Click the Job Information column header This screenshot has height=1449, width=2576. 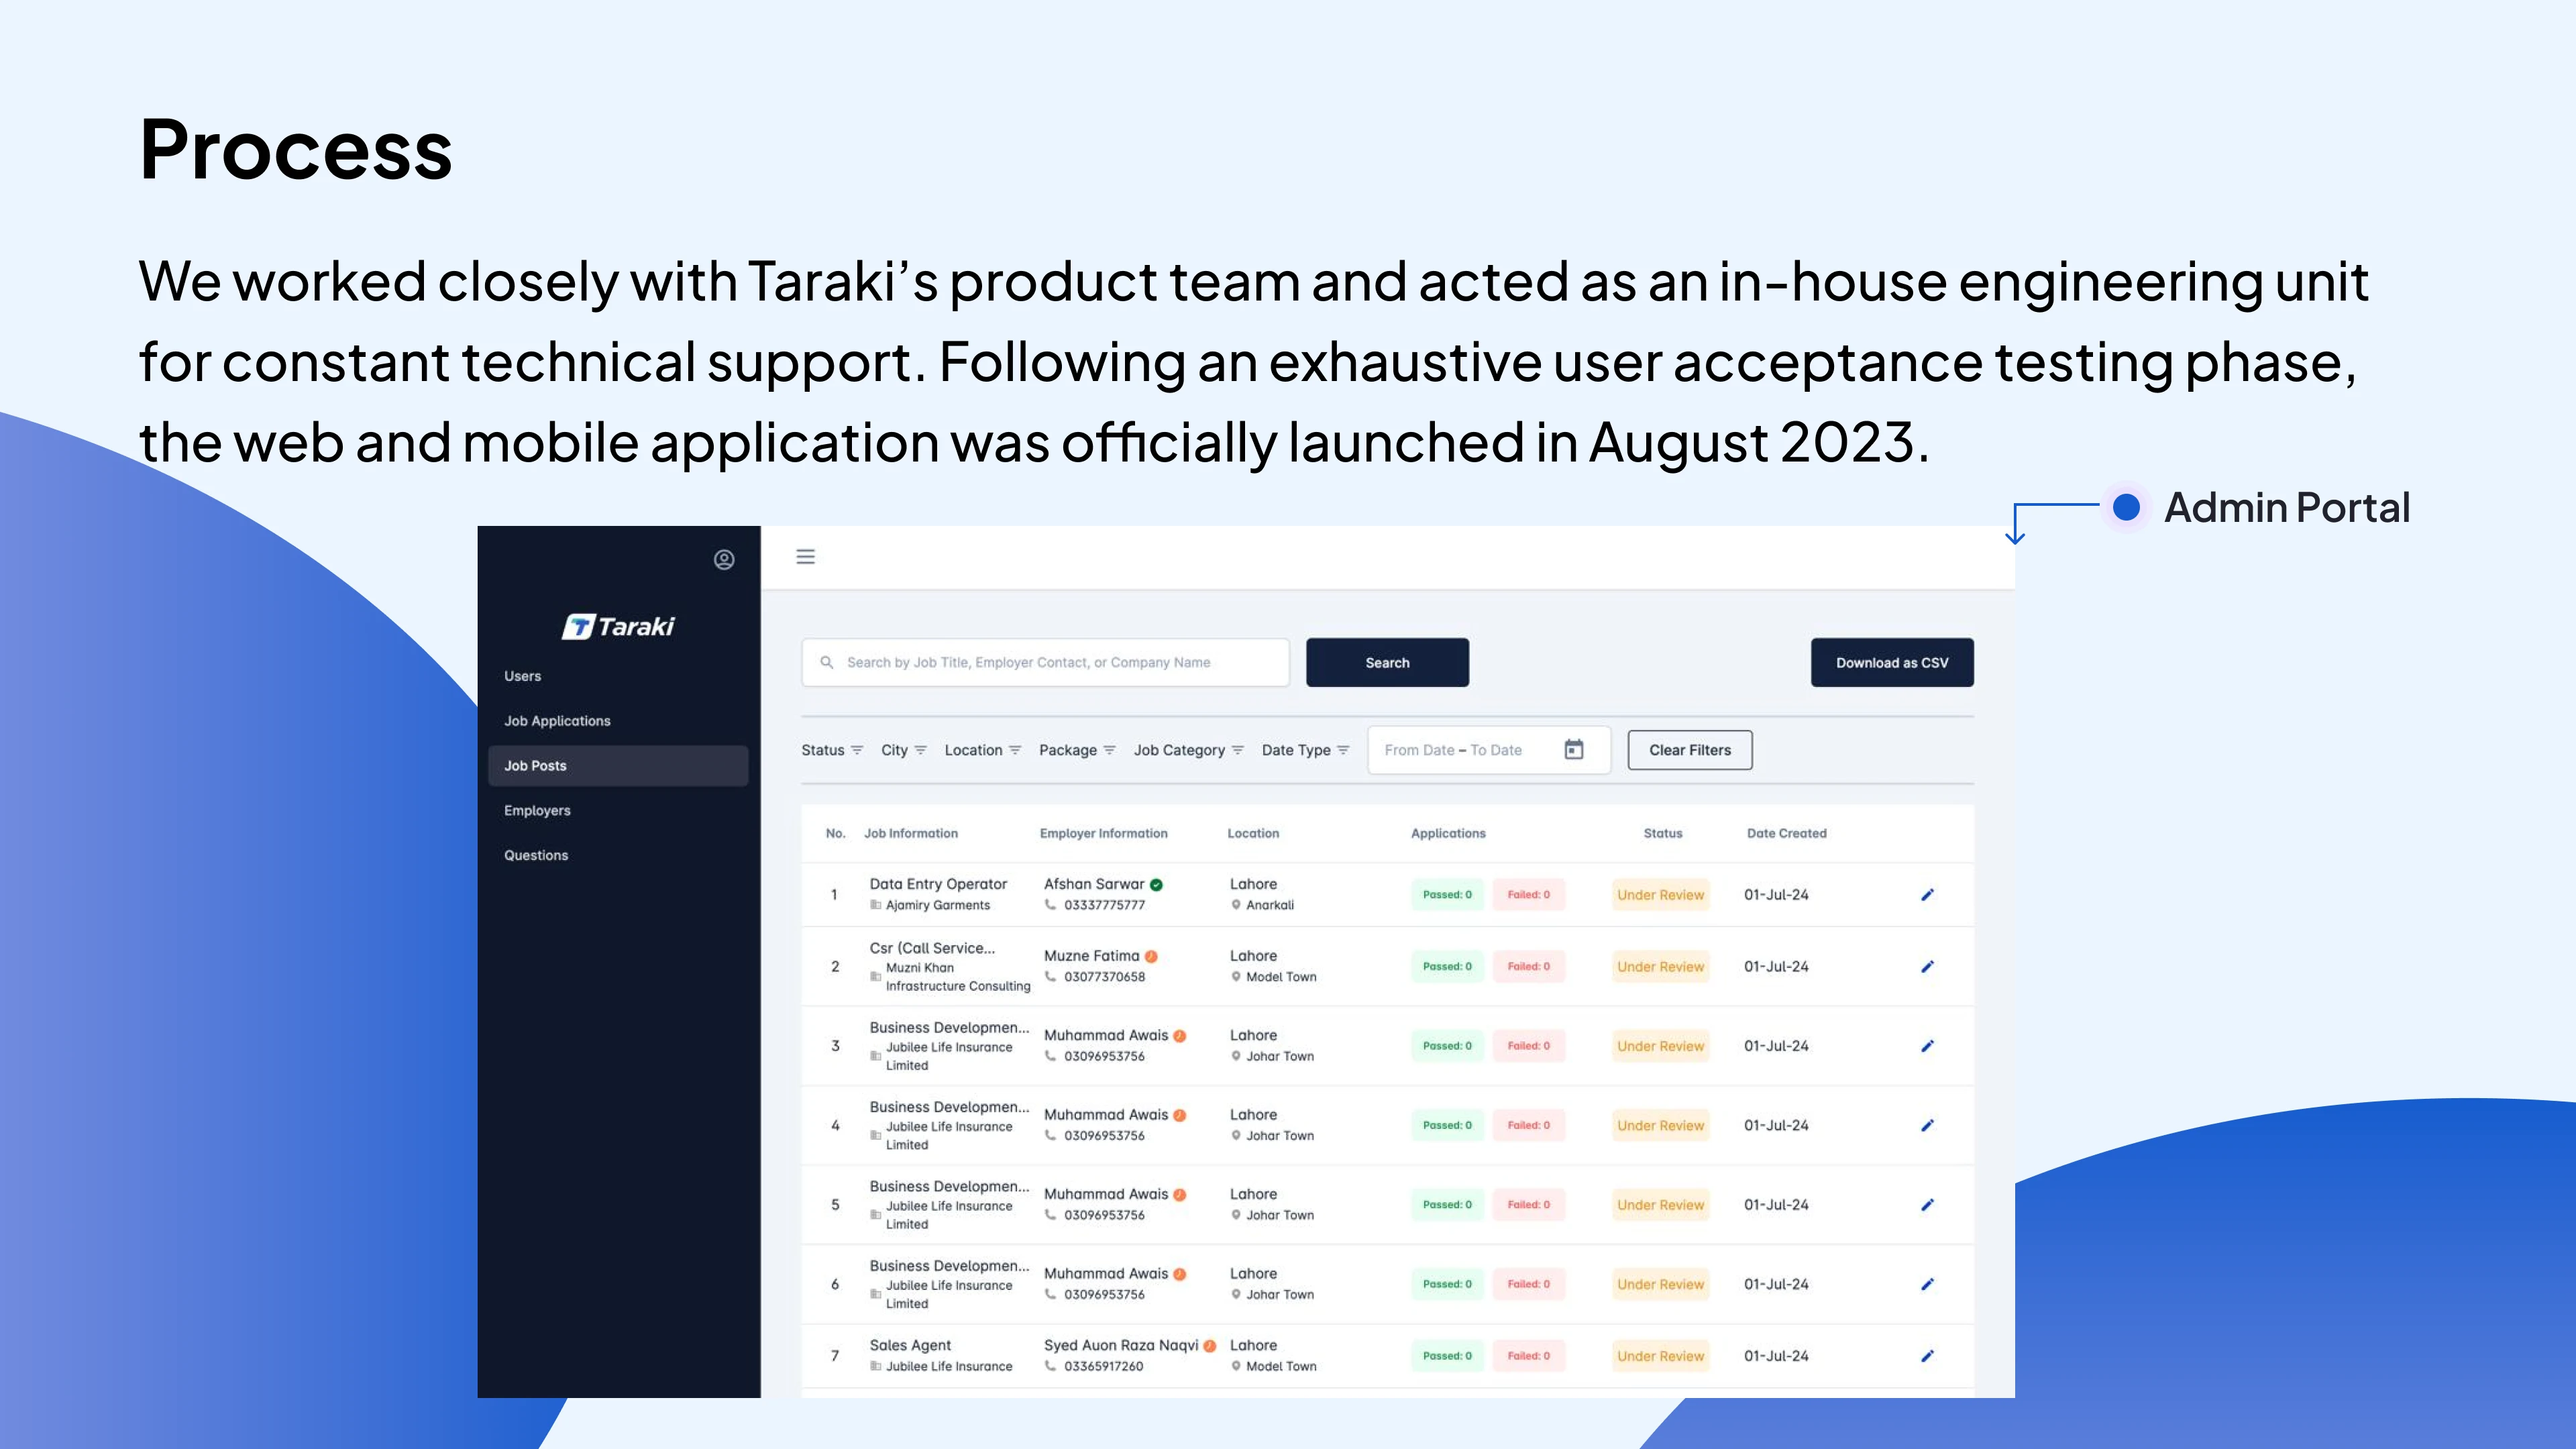910,833
